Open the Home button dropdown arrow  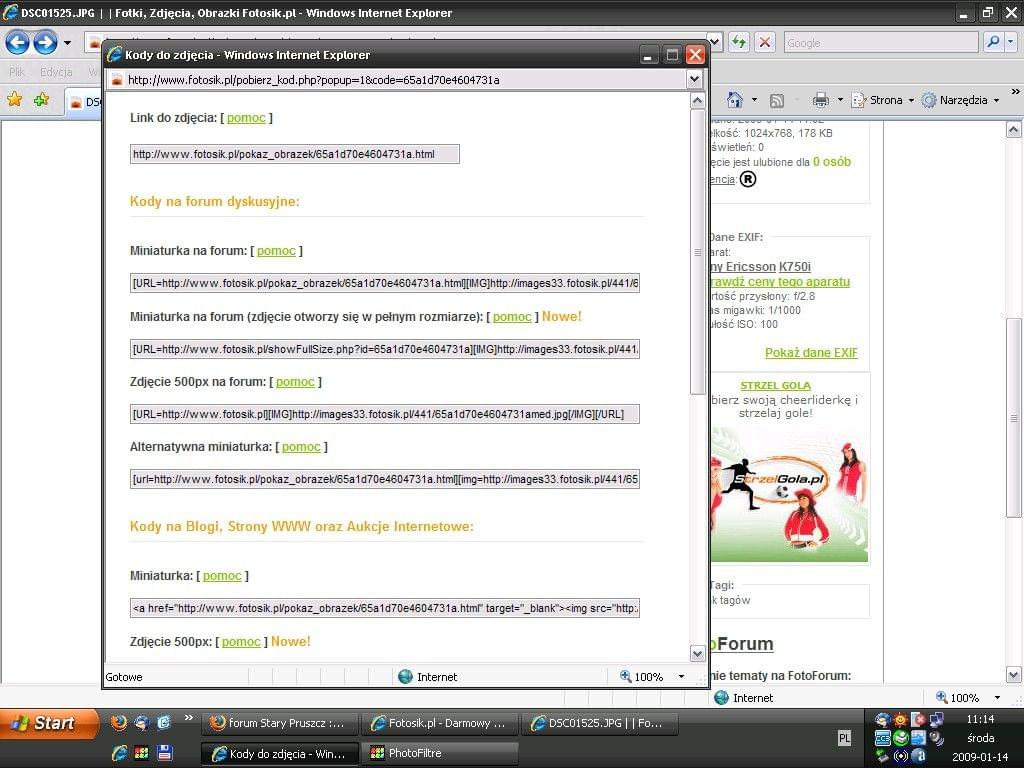(x=754, y=100)
